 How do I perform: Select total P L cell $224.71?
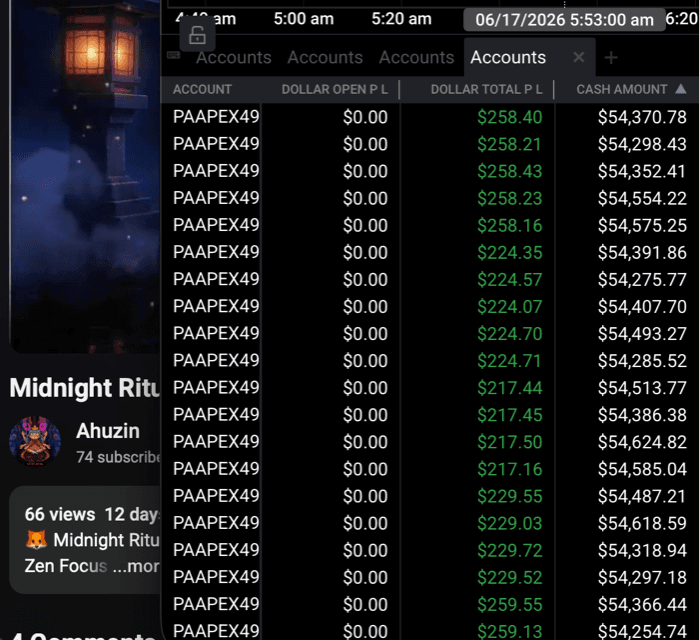tap(510, 361)
